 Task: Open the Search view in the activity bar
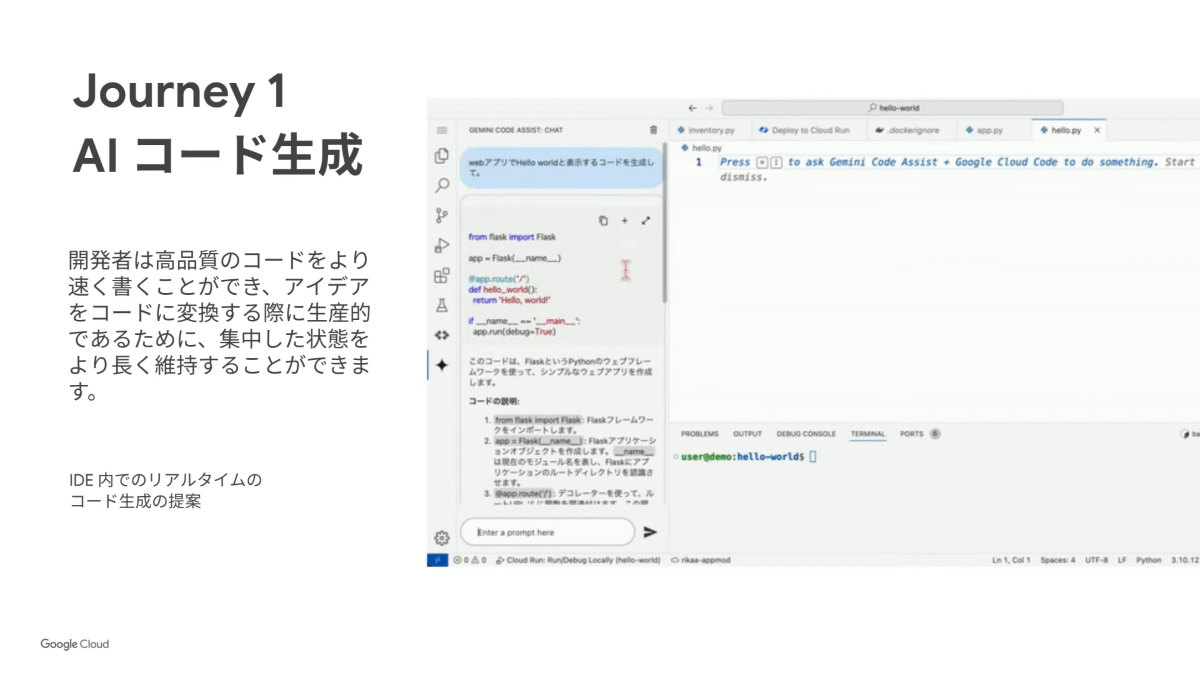click(441, 185)
